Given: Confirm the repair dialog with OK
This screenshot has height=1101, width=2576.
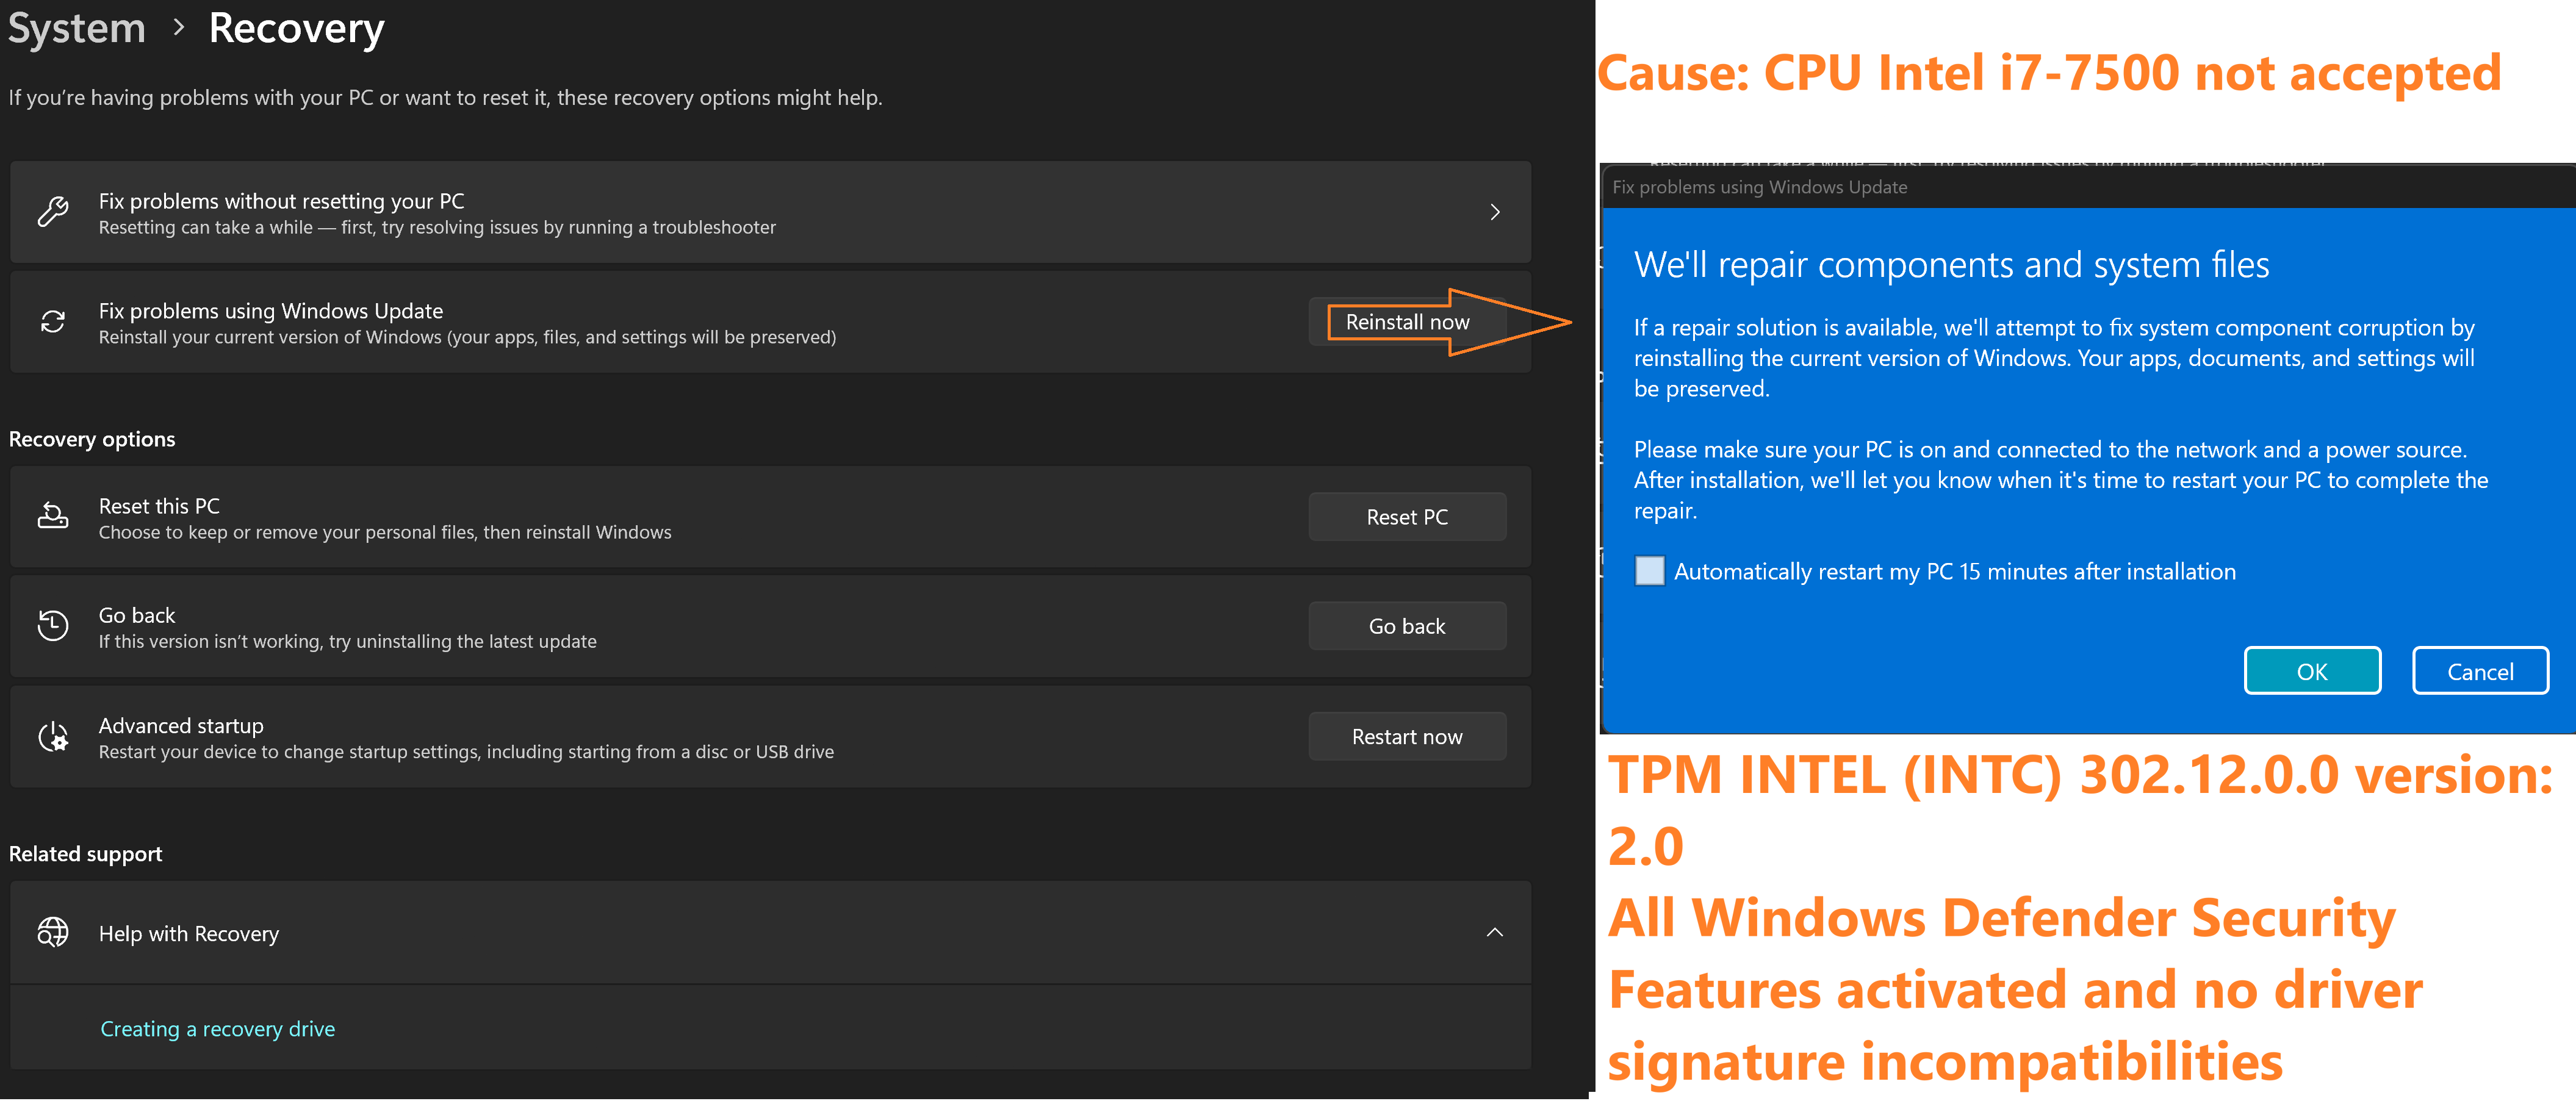Looking at the screenshot, I should coord(2311,671).
